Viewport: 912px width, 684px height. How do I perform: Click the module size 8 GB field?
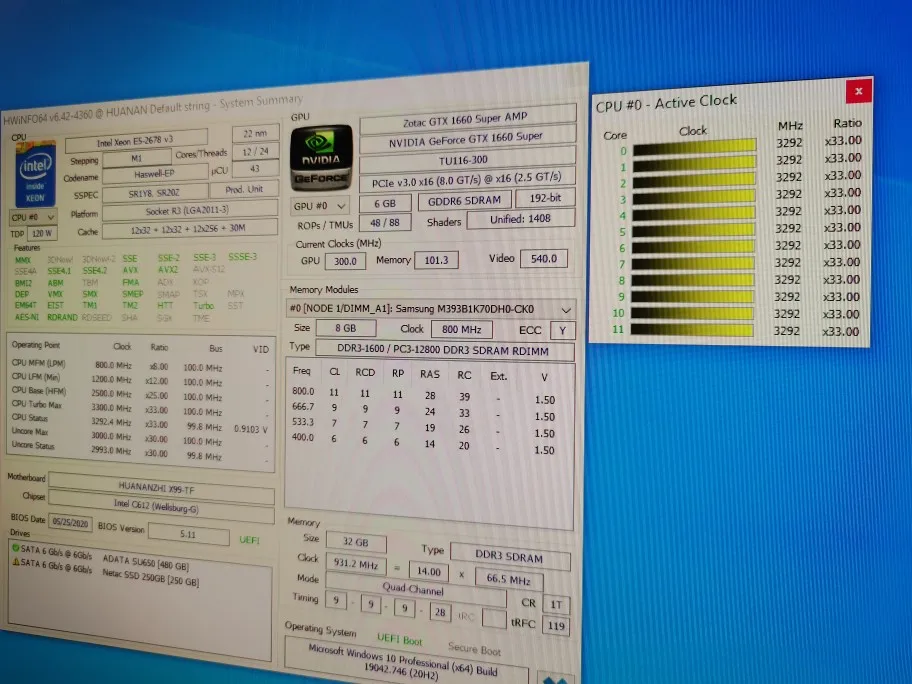(x=345, y=328)
